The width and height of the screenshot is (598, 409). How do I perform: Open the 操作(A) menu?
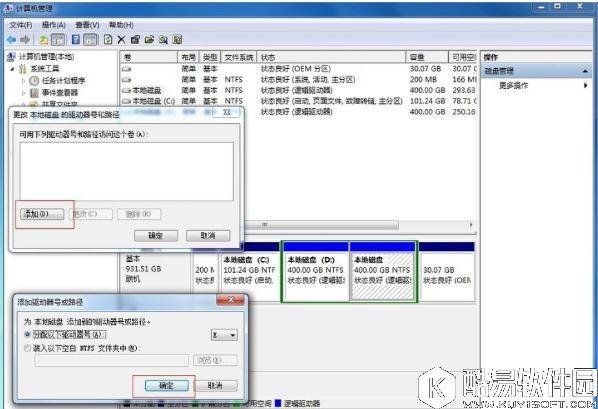click(x=53, y=25)
